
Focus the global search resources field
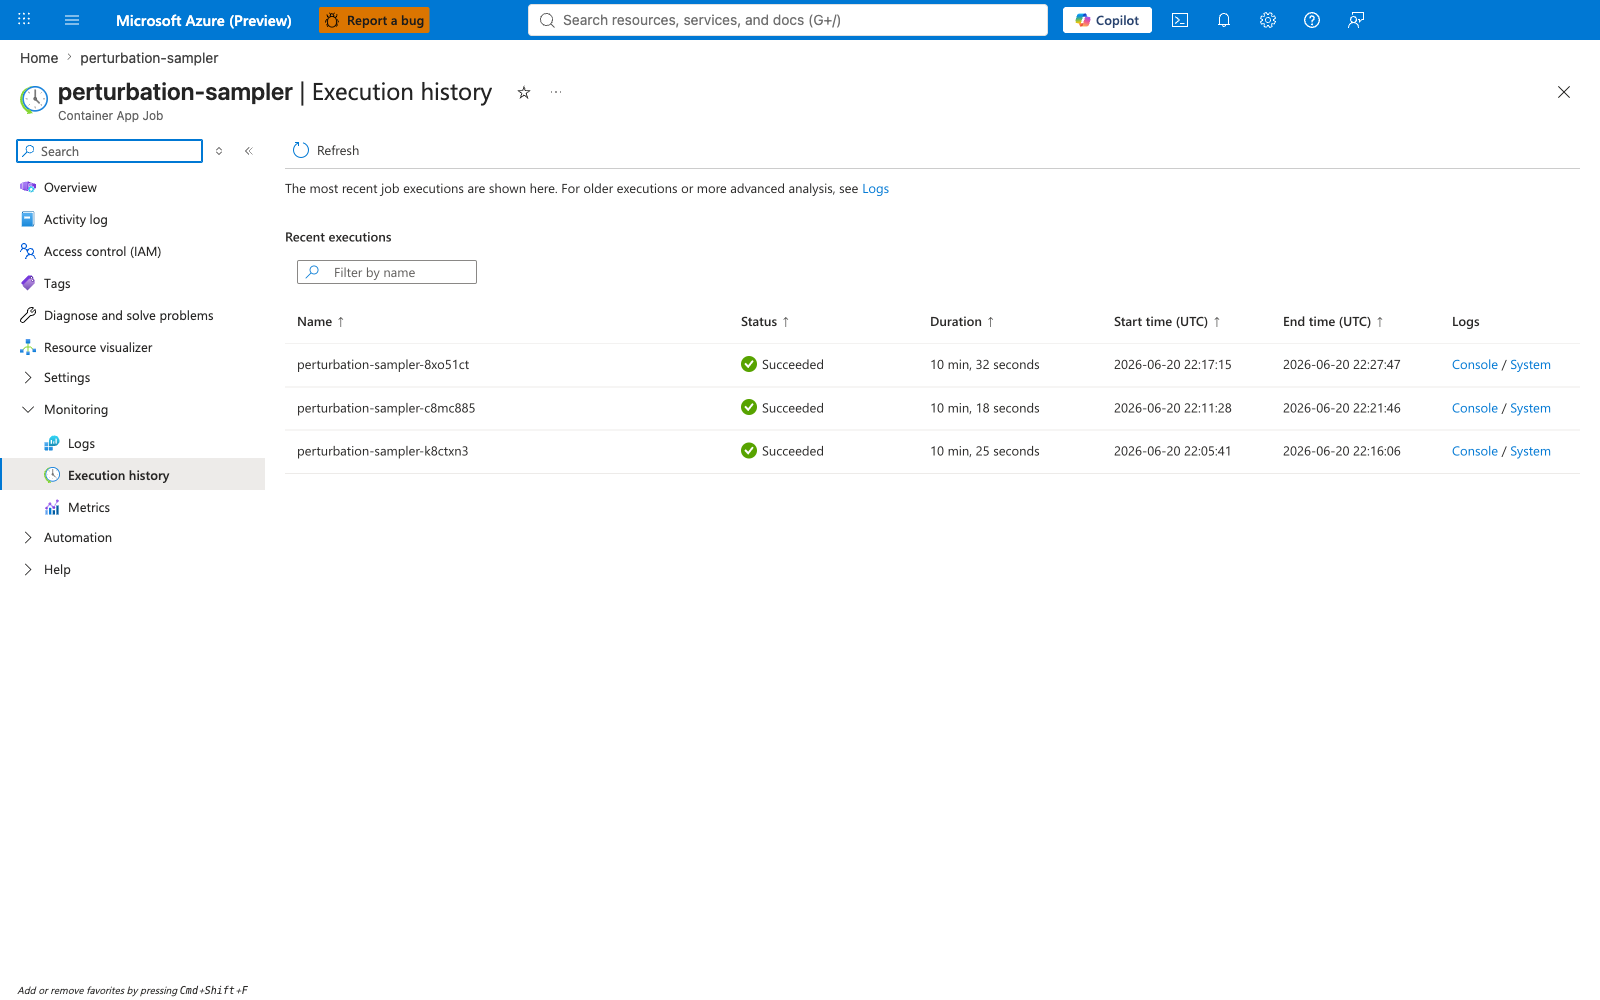(788, 20)
